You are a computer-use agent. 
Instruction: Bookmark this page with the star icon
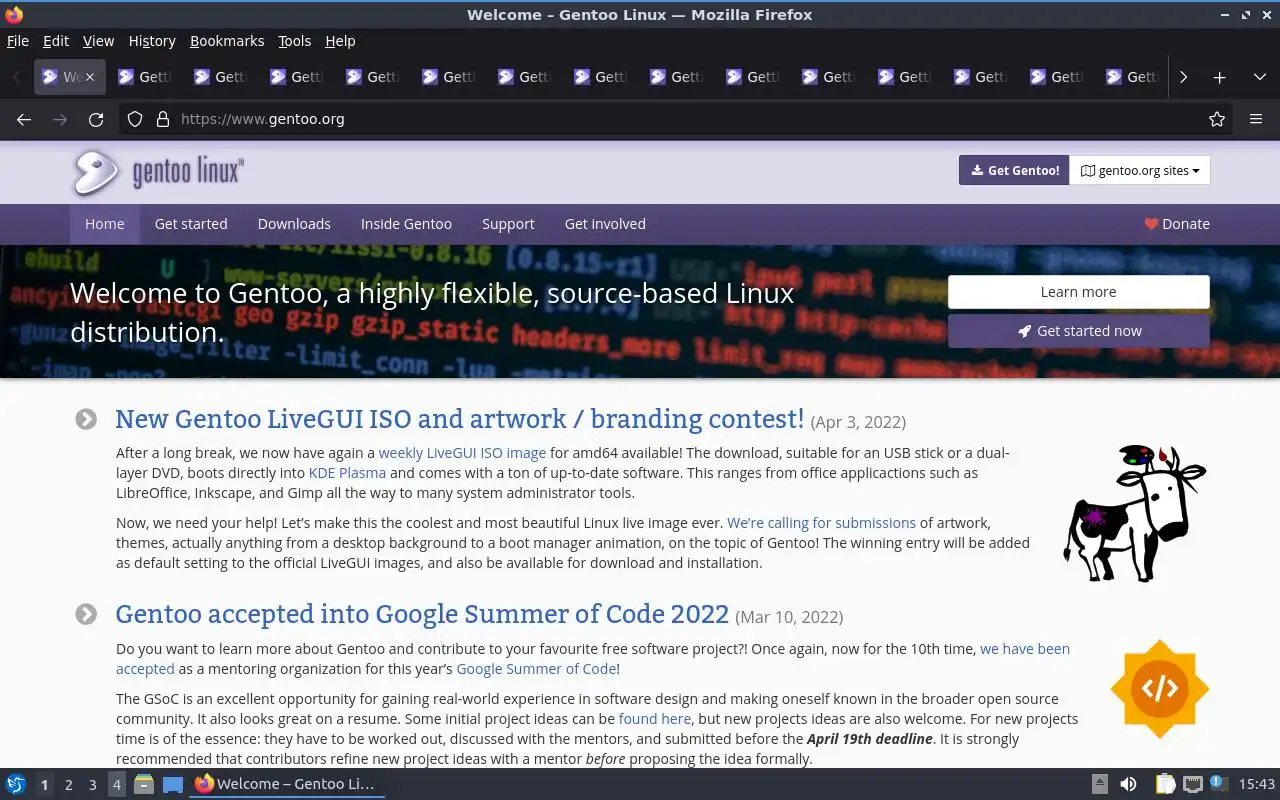[1217, 119]
